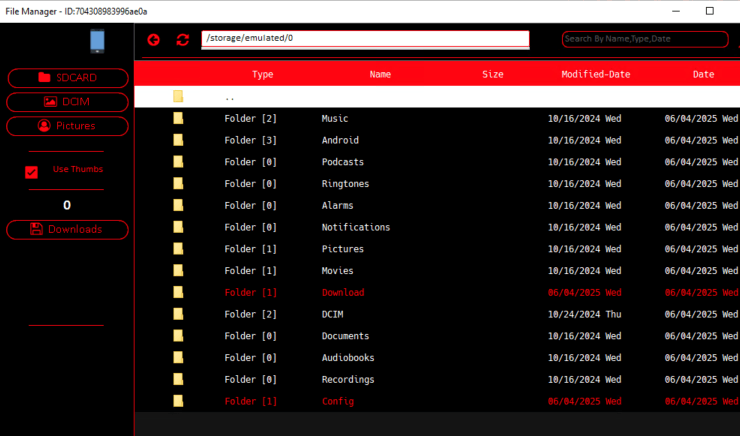740x436 pixels.
Task: Select the Recordings folder name
Action: click(x=348, y=379)
